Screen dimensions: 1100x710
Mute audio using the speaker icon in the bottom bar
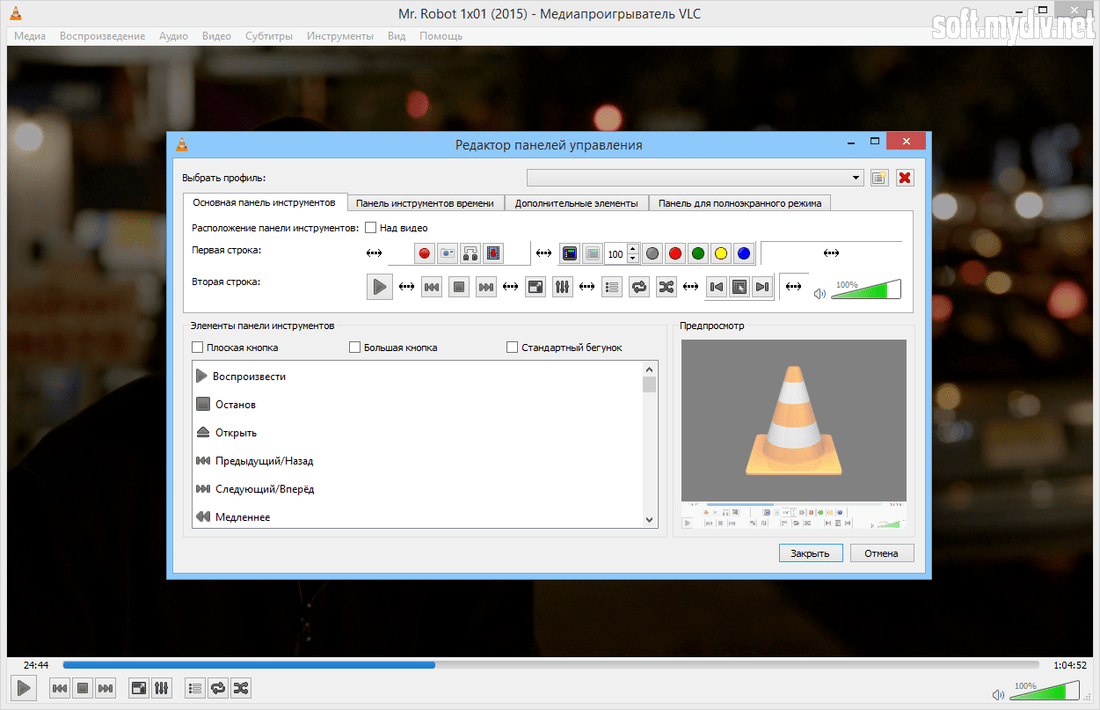pyautogui.click(x=998, y=695)
